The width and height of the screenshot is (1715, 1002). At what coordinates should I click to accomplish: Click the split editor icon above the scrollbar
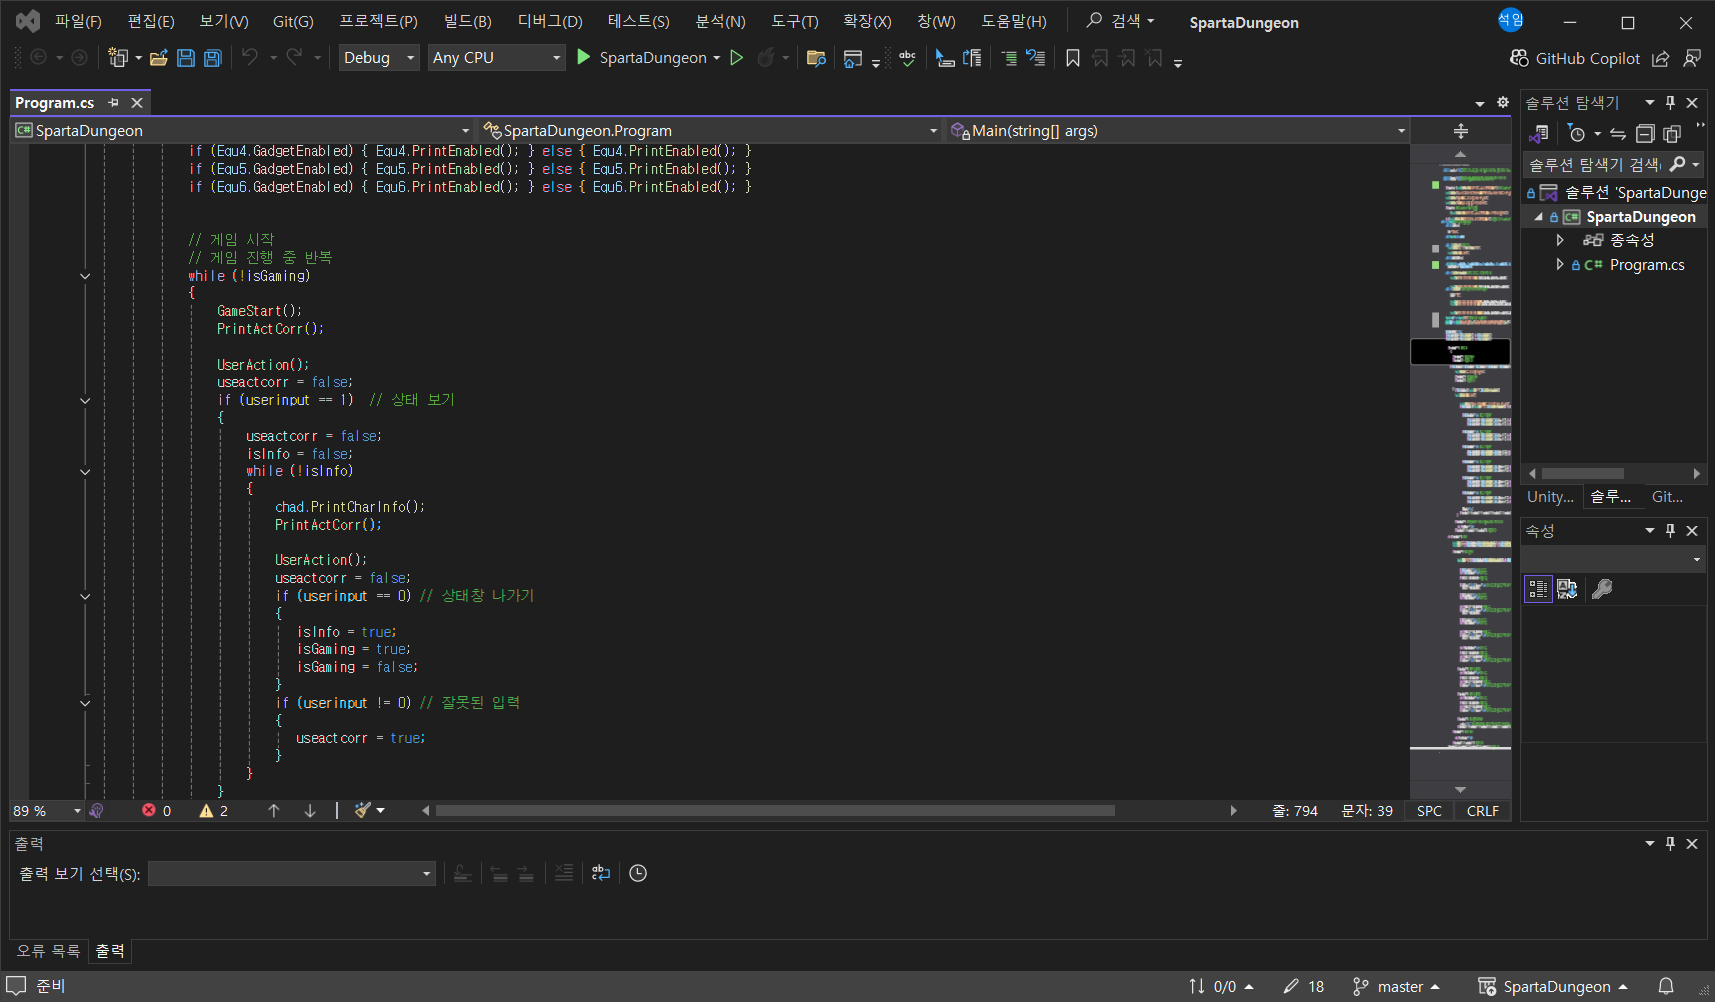[x=1461, y=131]
